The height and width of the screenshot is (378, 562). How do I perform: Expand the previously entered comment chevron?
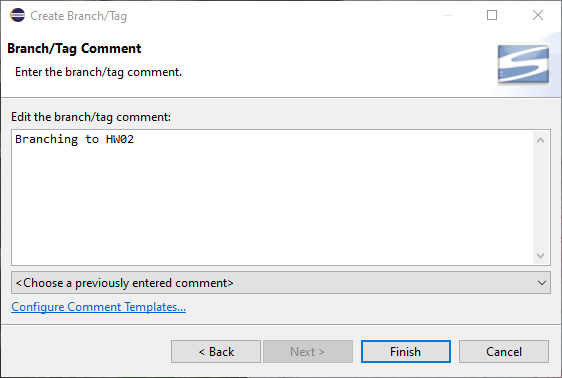point(542,283)
